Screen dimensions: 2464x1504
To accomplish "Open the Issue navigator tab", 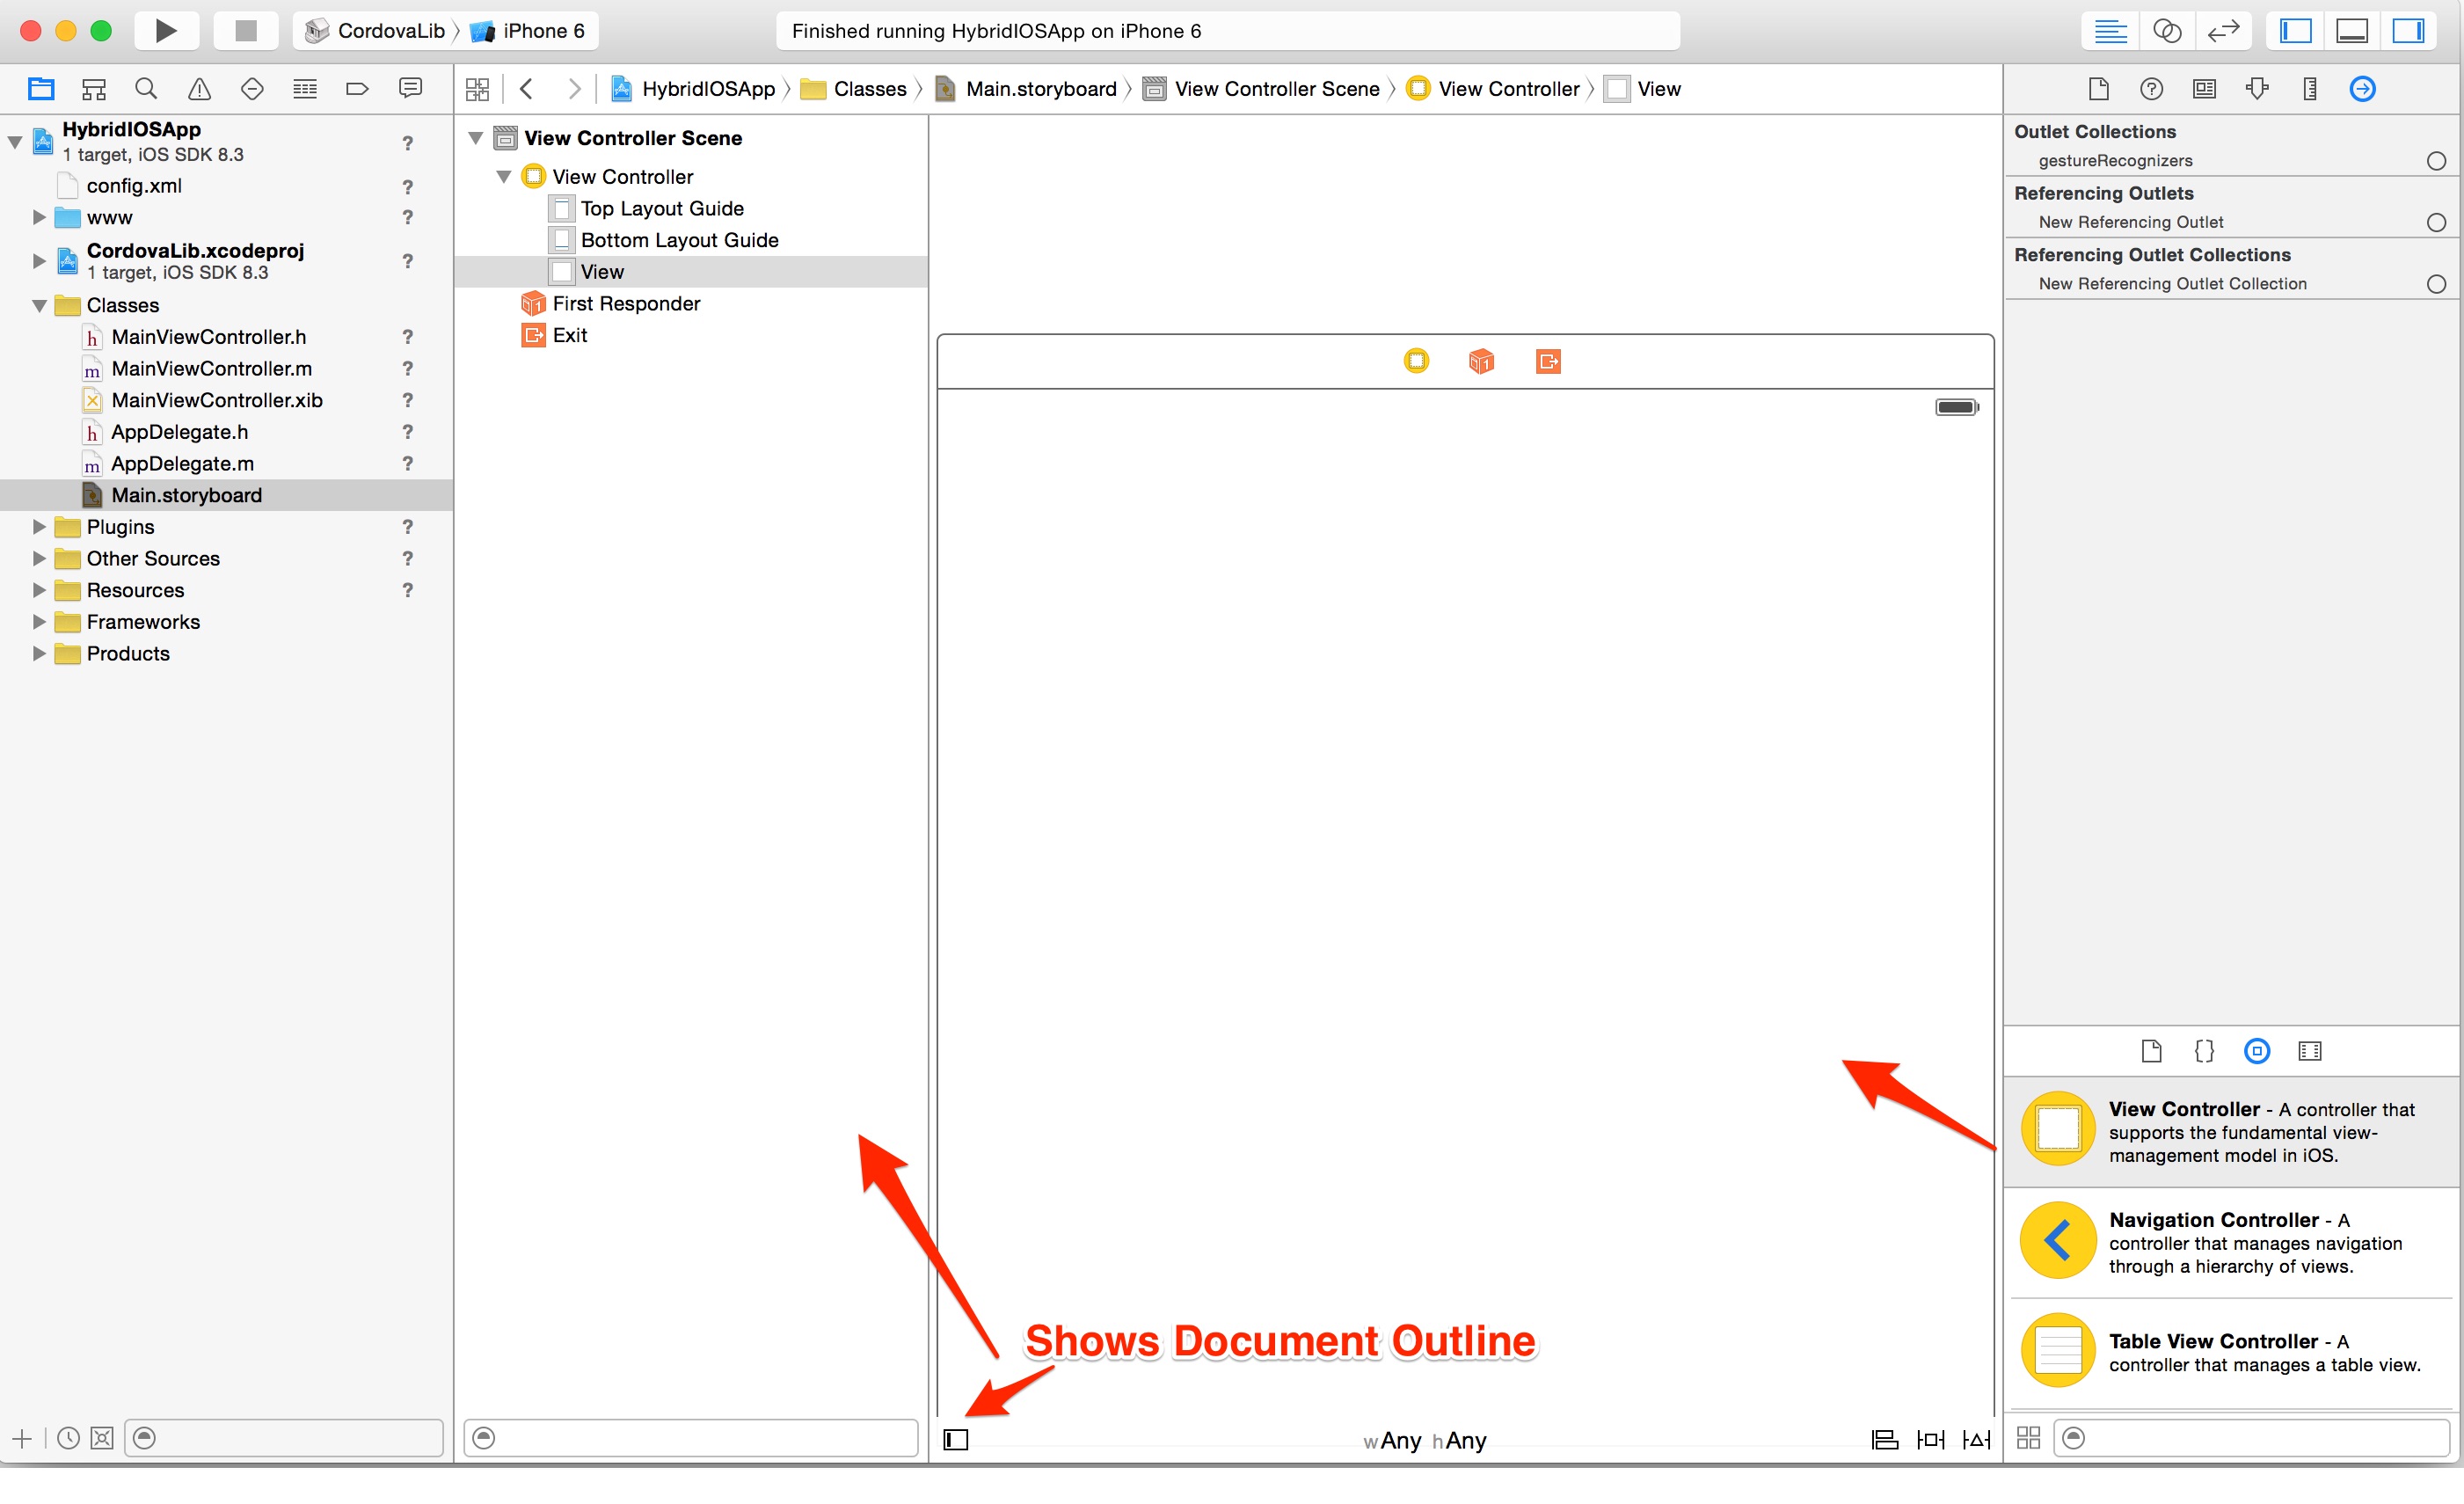I will tap(200, 89).
